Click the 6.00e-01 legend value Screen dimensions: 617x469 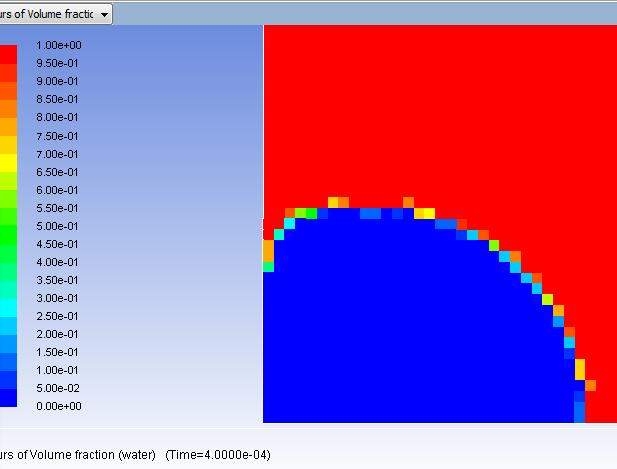tap(57, 190)
